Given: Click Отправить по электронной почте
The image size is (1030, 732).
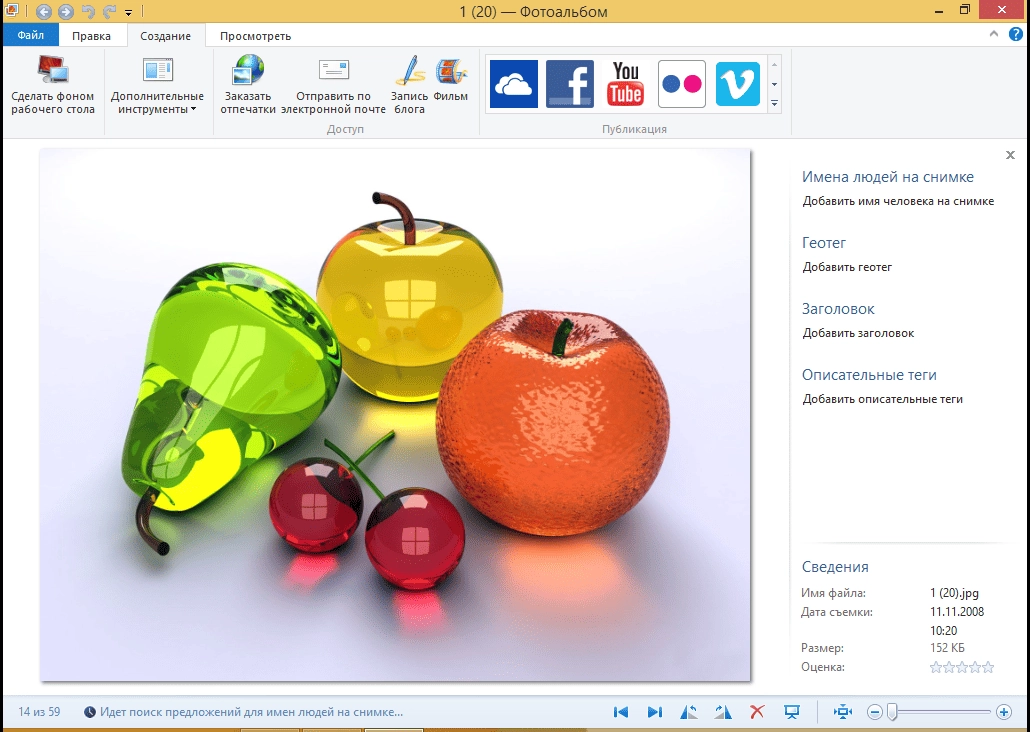Looking at the screenshot, I should click(333, 85).
